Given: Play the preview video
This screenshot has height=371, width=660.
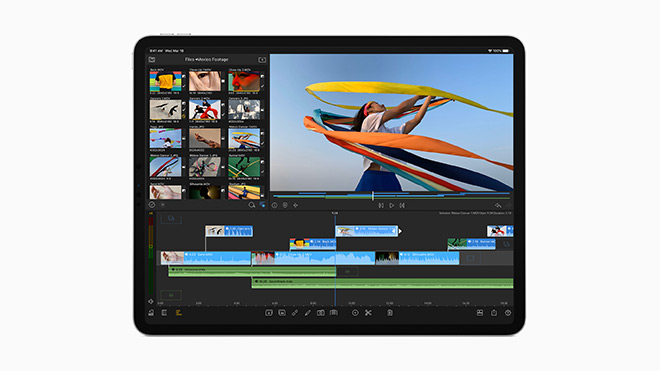Looking at the screenshot, I should 391,206.
